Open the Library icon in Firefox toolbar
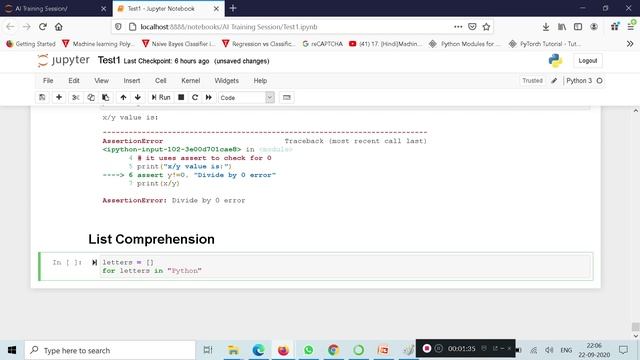 click(x=562, y=27)
